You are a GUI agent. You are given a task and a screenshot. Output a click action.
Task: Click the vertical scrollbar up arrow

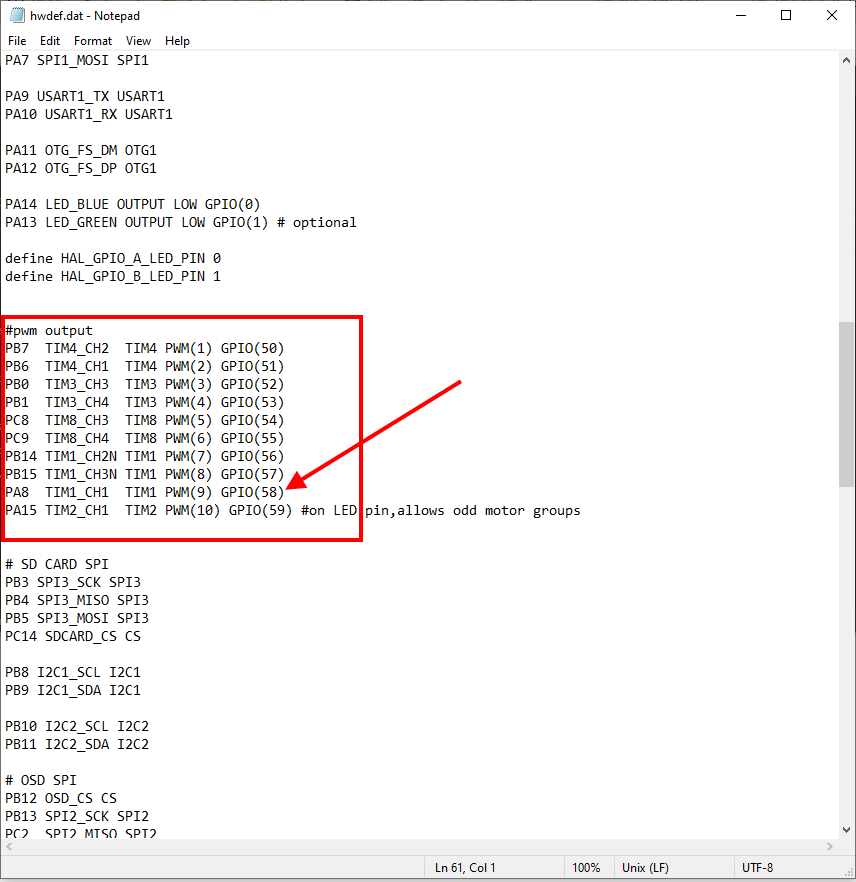pos(845,60)
